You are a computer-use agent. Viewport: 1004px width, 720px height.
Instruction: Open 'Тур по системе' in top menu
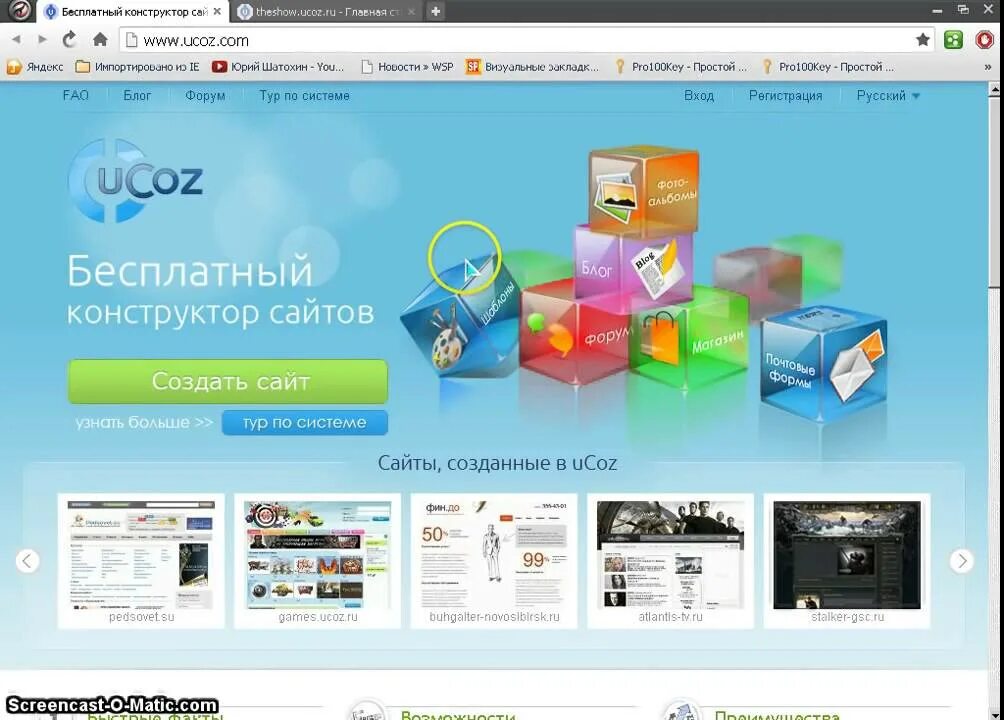tap(304, 95)
